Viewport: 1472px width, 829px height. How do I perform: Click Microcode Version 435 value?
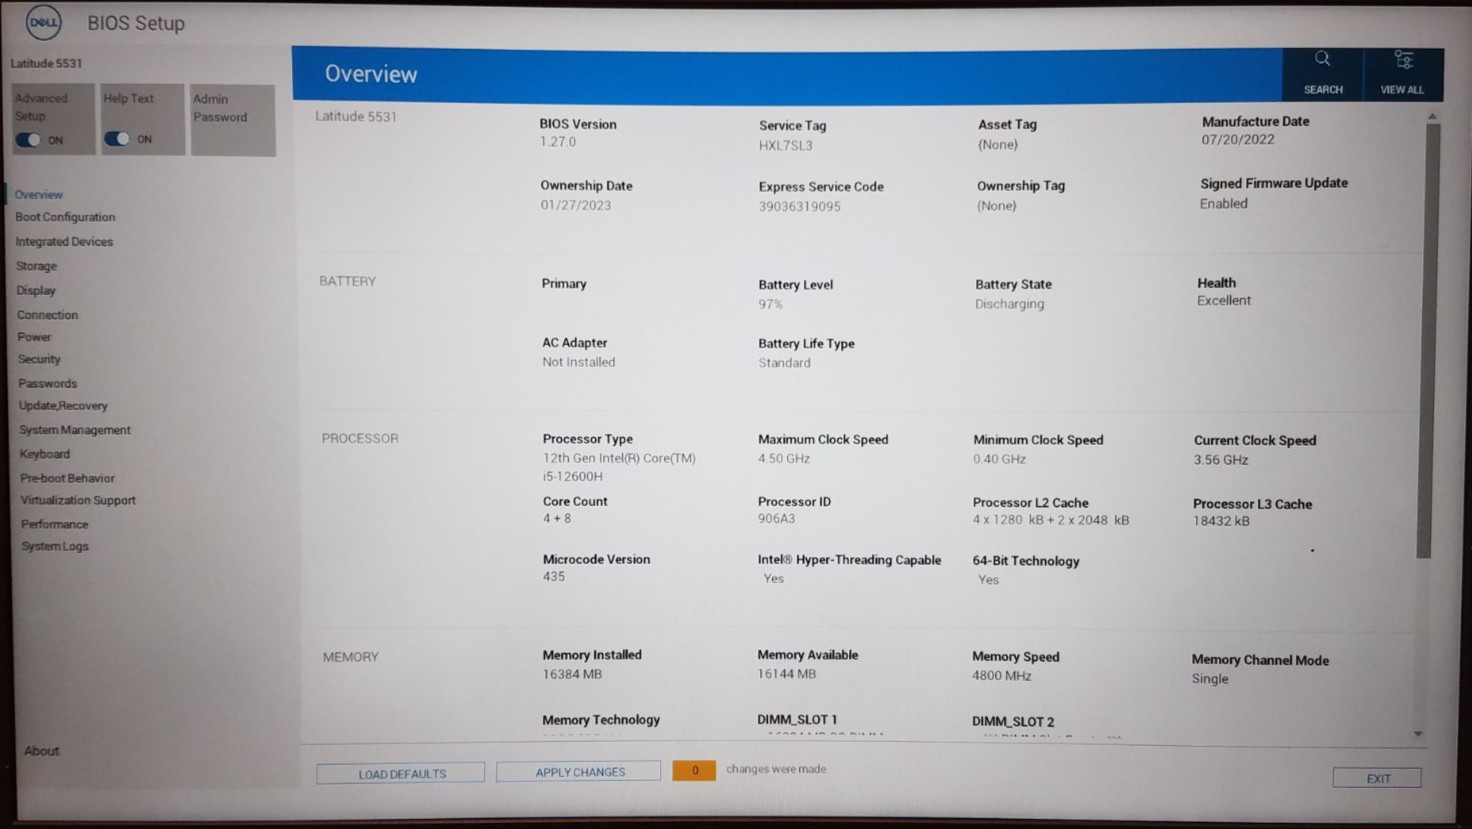(x=554, y=577)
